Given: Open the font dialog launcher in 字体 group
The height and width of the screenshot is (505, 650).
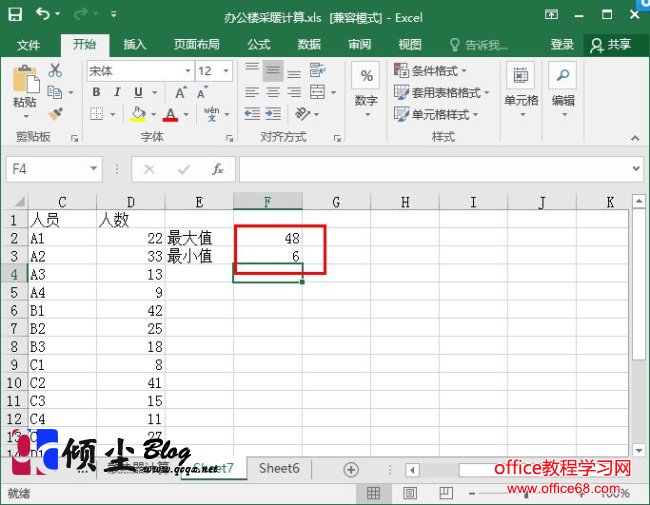Looking at the screenshot, I should pyautogui.click(x=230, y=138).
